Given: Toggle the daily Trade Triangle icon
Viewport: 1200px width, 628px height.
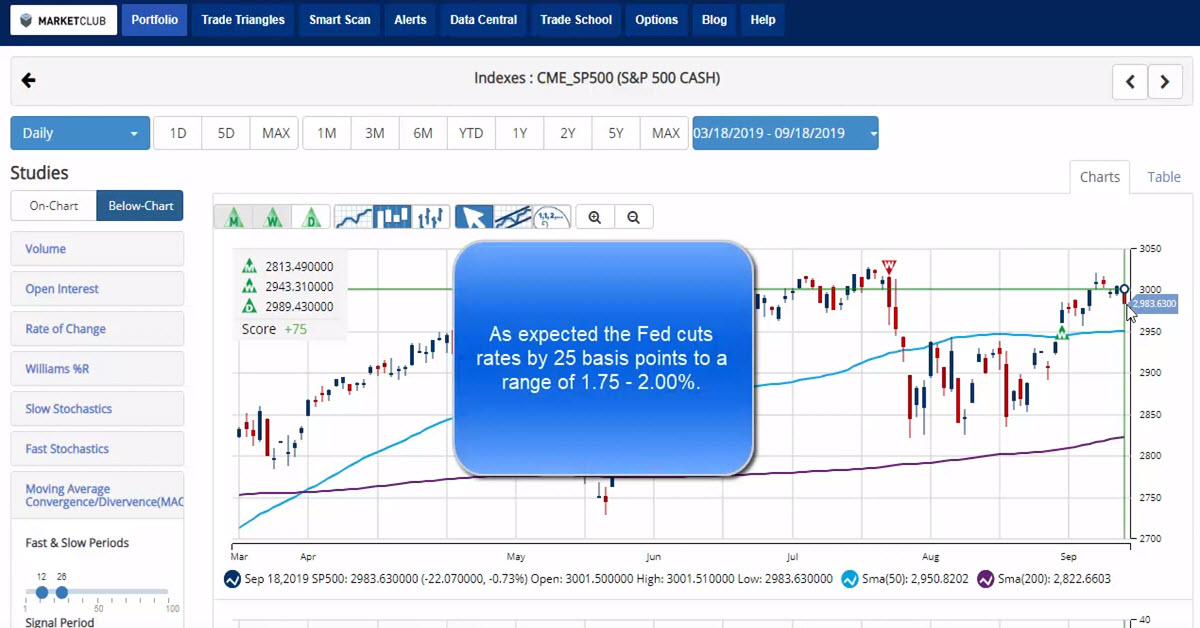Looking at the screenshot, I should (x=311, y=217).
